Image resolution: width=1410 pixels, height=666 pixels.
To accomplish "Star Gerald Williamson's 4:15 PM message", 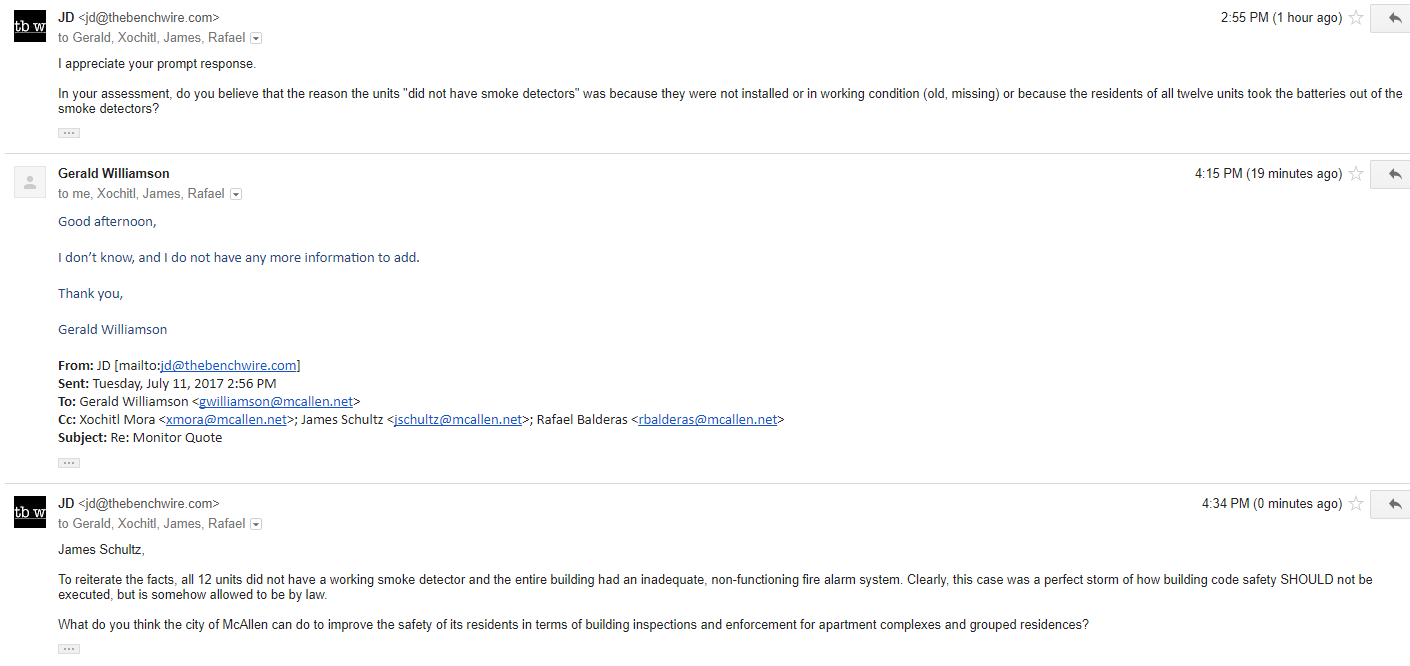I will pyautogui.click(x=1356, y=174).
